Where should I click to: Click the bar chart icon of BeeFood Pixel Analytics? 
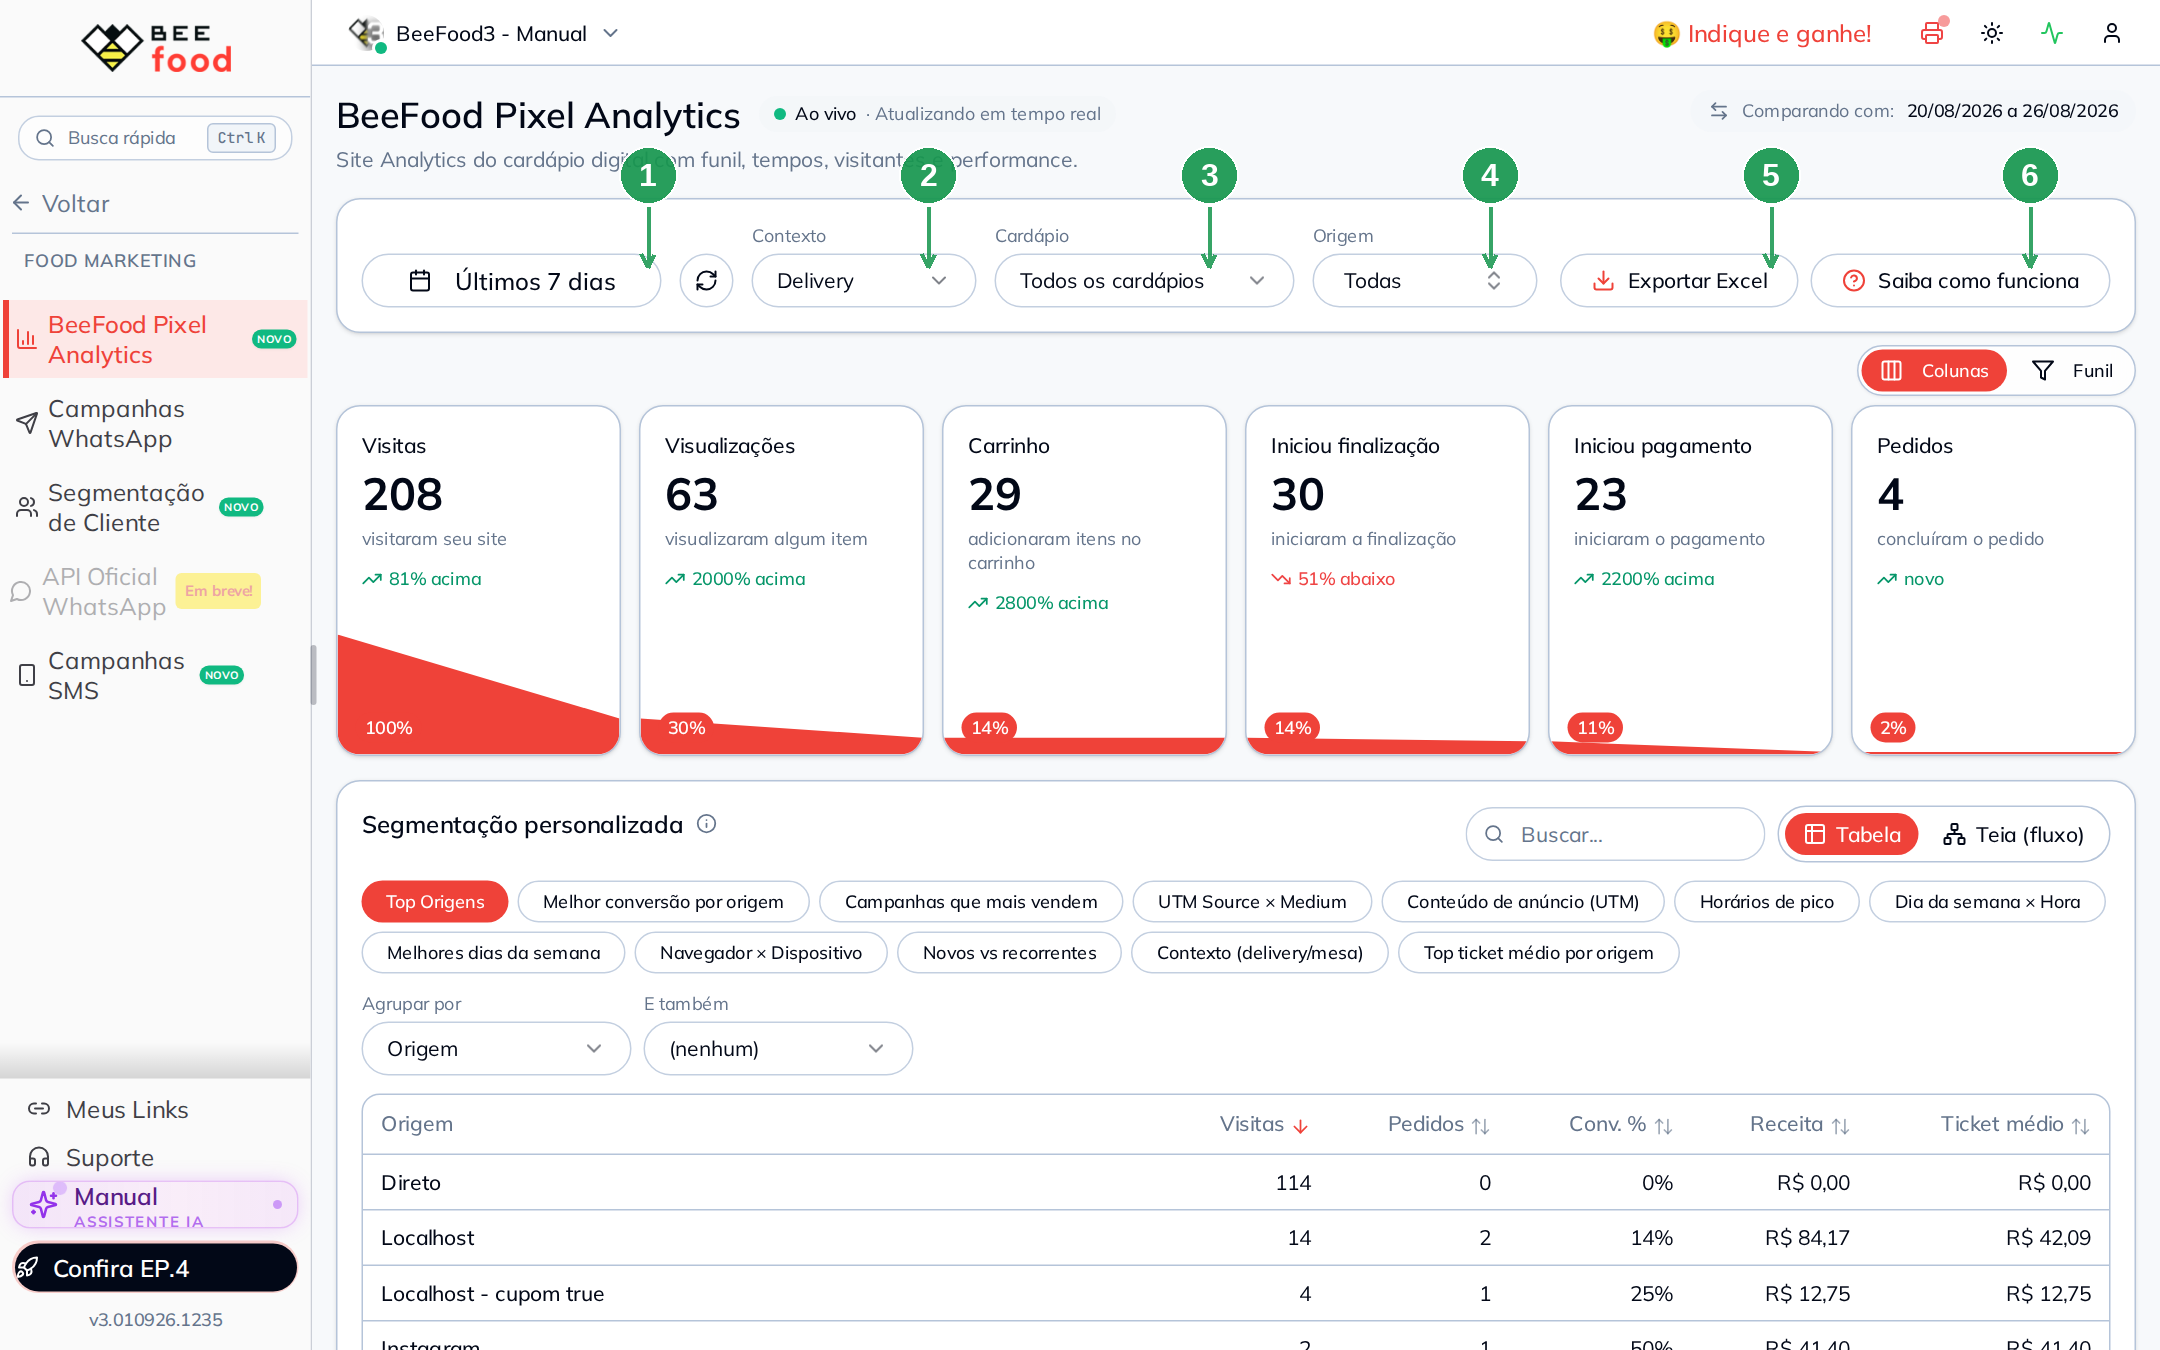(x=27, y=339)
